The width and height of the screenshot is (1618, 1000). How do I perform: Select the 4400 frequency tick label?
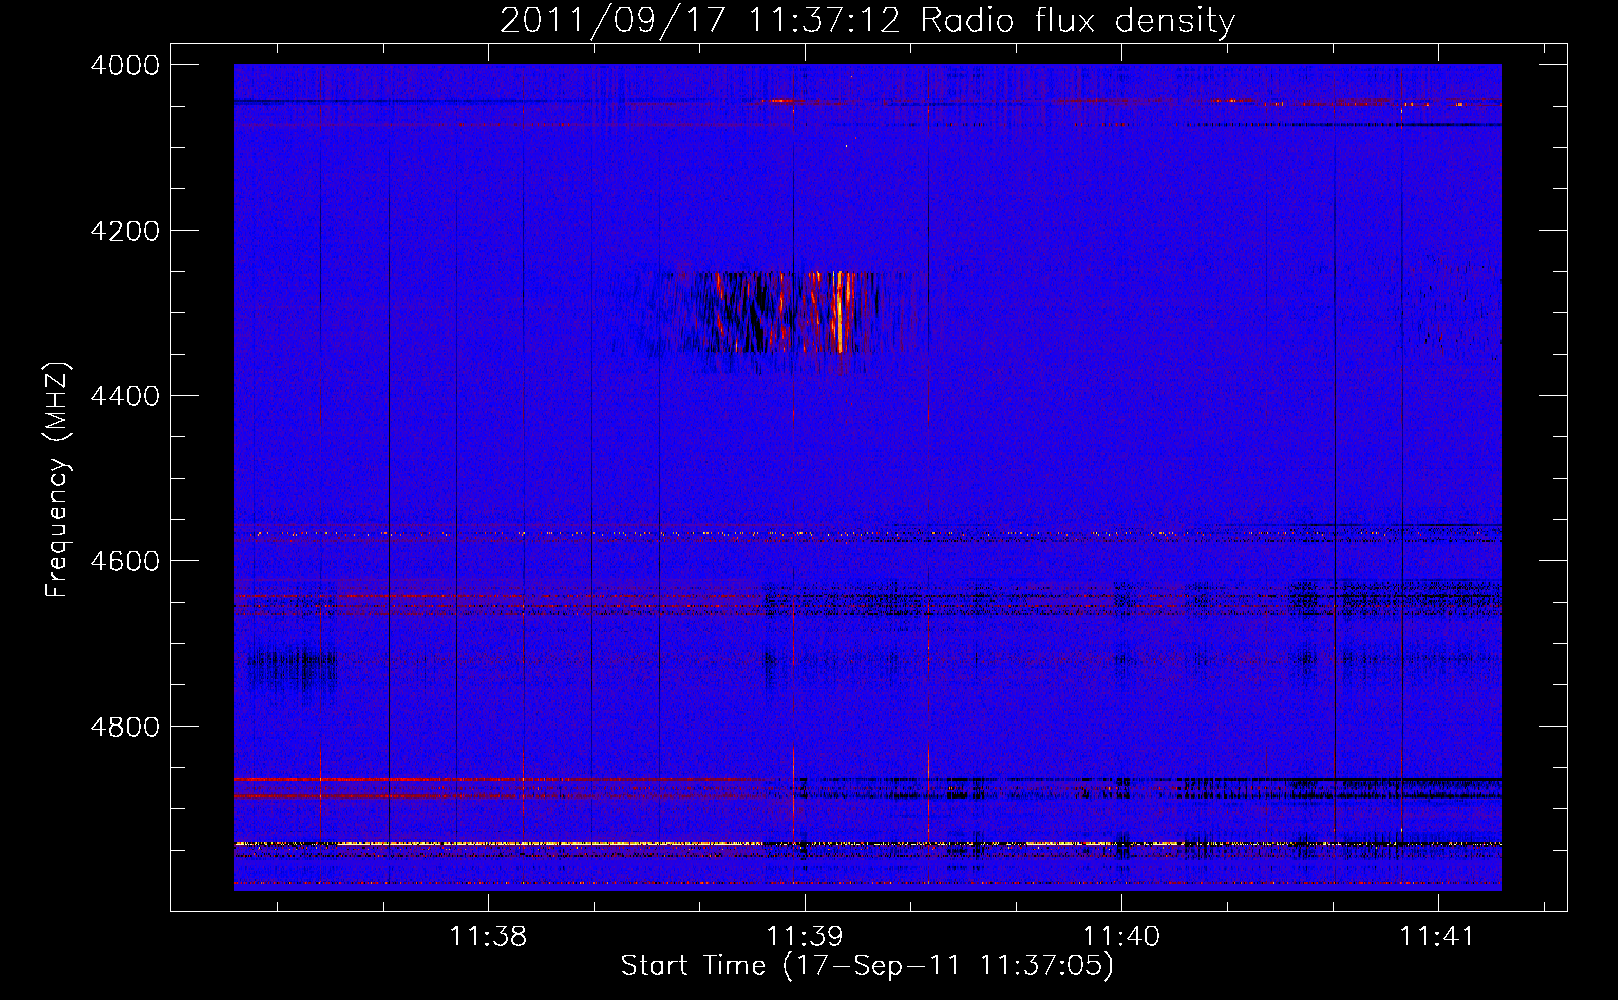(125, 396)
